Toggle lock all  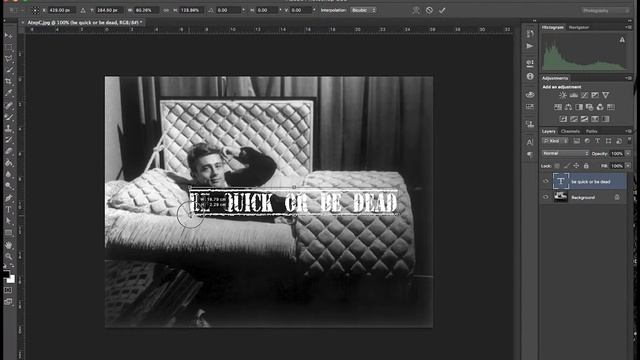(x=586, y=166)
